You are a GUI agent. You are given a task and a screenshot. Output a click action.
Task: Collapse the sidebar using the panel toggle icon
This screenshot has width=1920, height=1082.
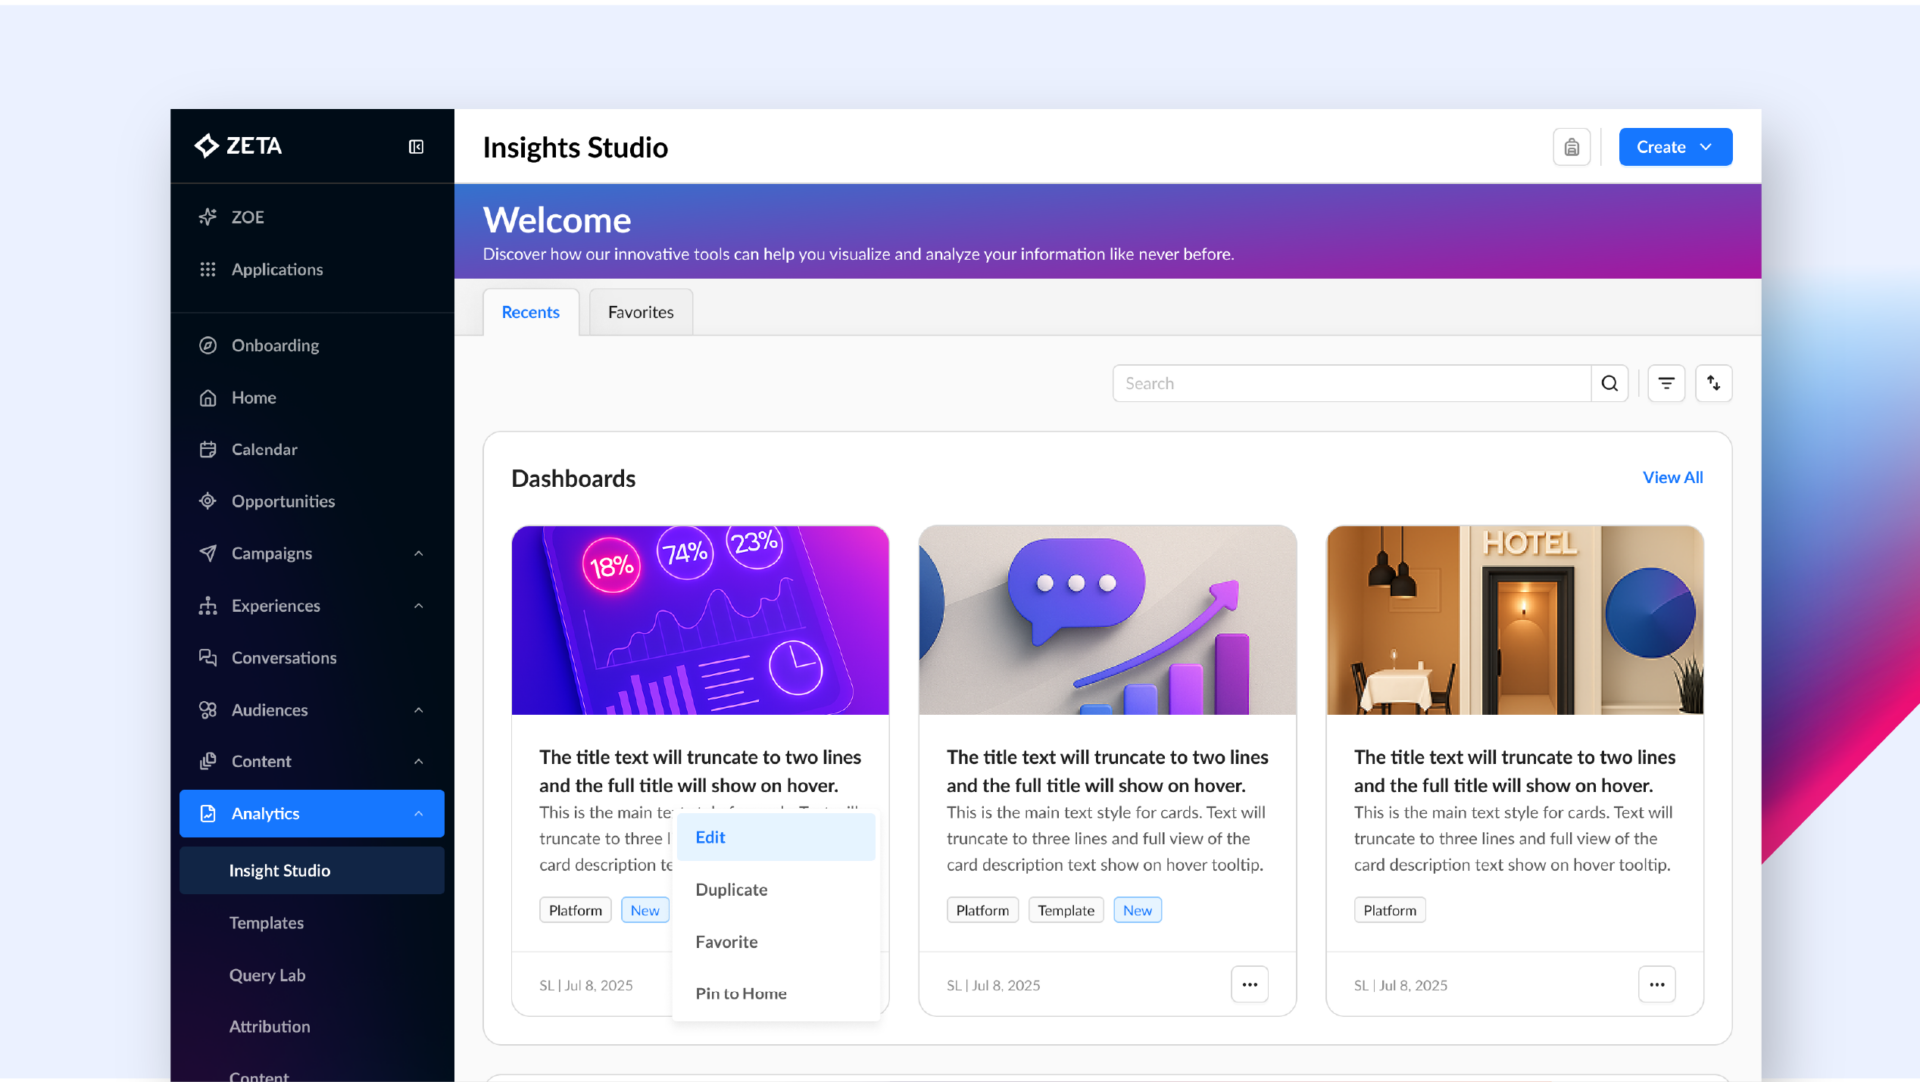[416, 146]
